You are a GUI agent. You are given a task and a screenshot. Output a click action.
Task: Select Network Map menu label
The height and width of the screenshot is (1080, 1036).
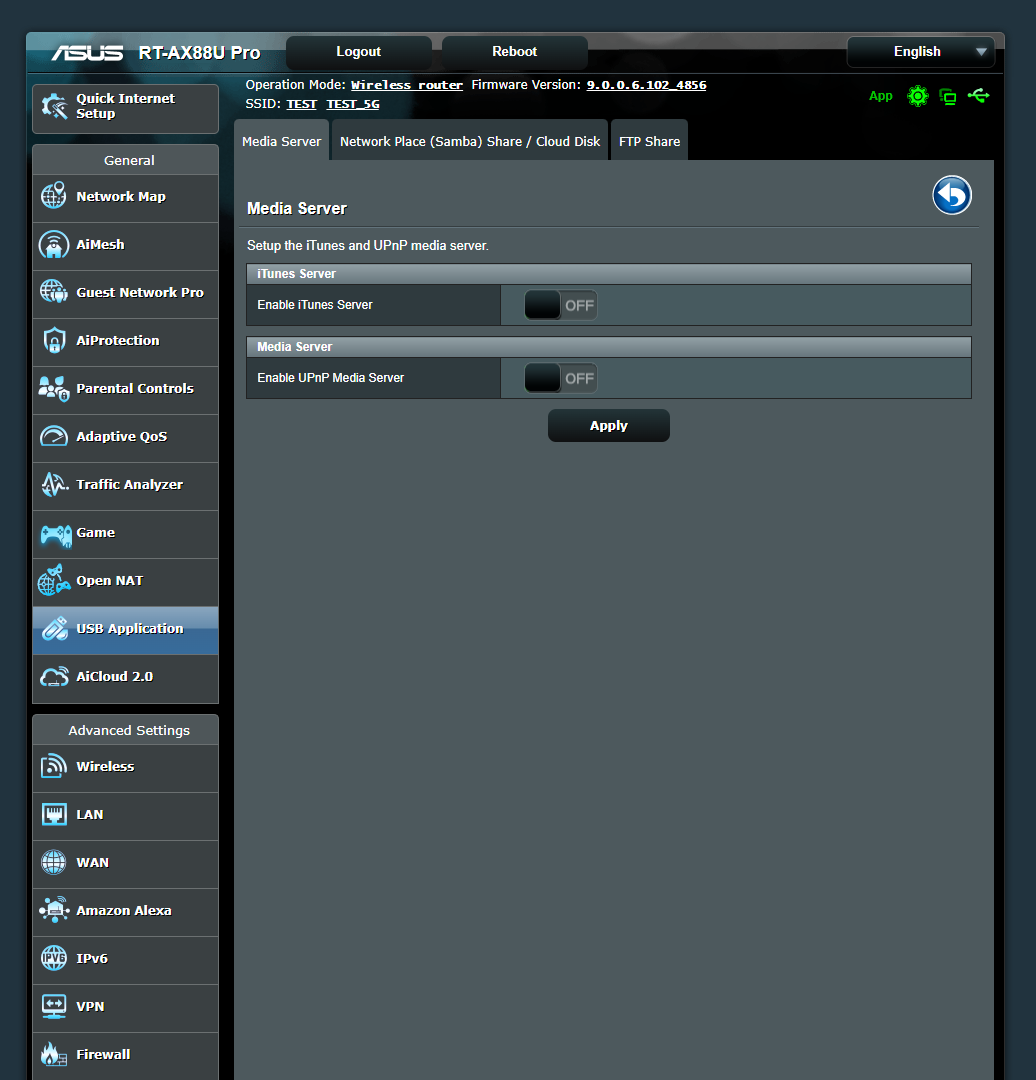[121, 196]
